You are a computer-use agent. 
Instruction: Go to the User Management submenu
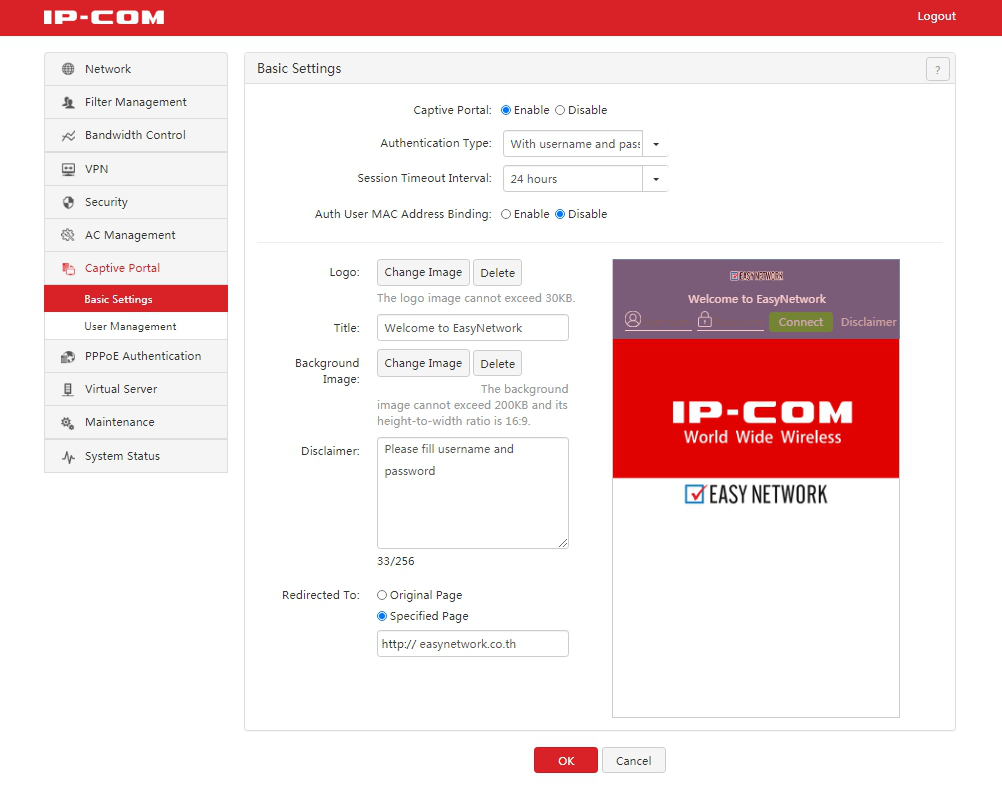[136, 326]
